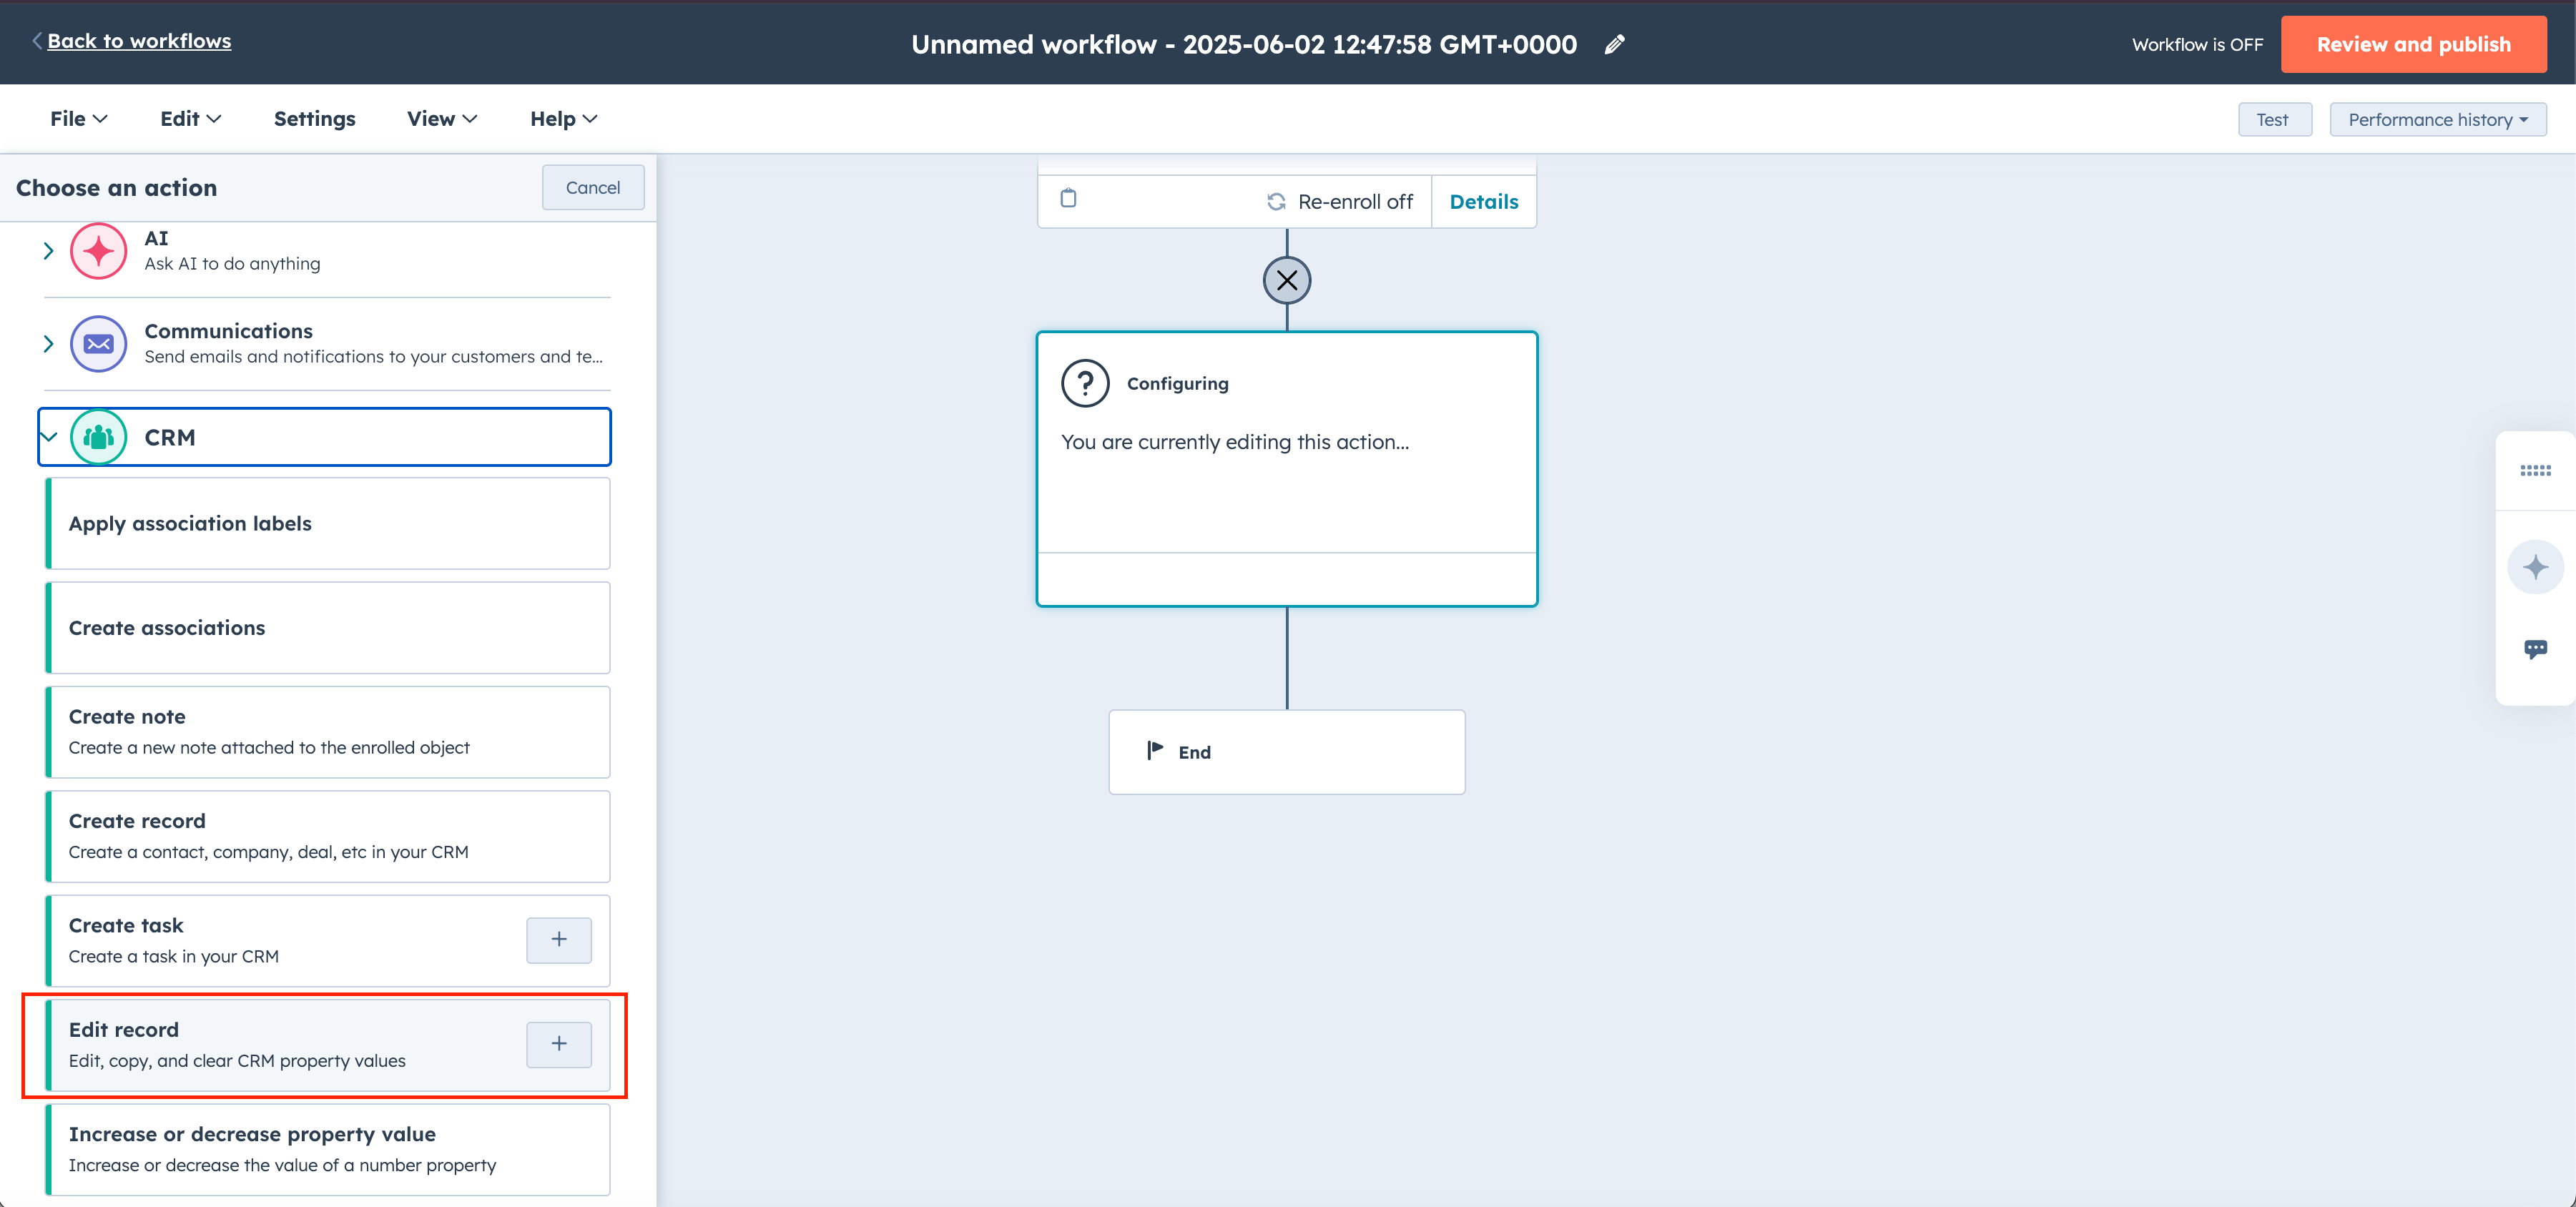The height and width of the screenshot is (1207, 2576).
Task: Click the Choose an action heading
Action: pyautogui.click(x=116, y=188)
